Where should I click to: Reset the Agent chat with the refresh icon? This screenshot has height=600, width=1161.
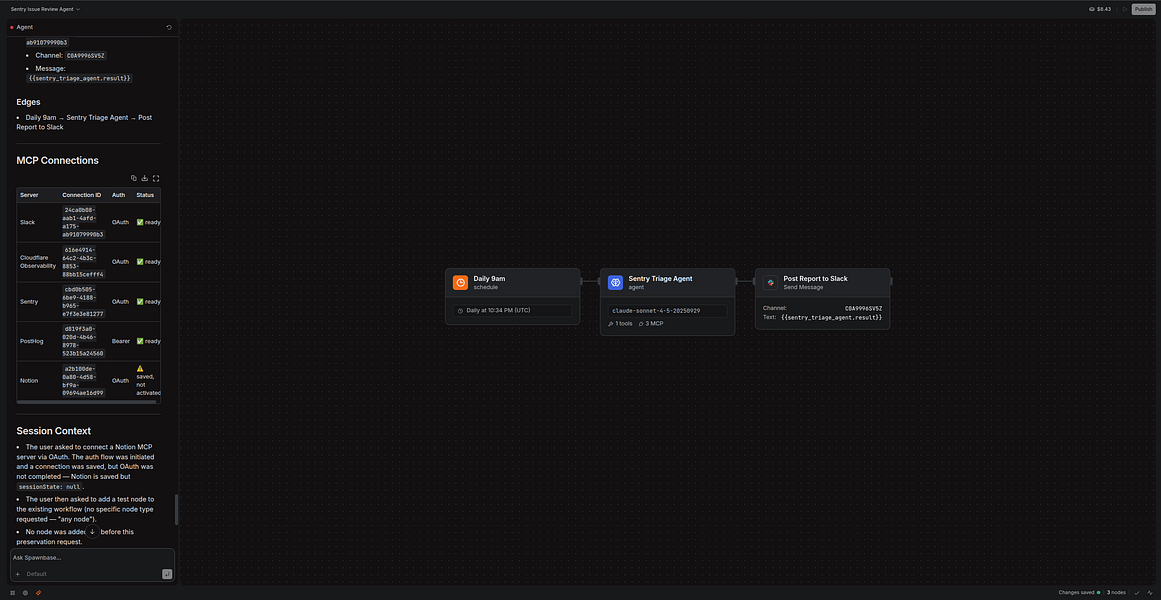coord(169,27)
